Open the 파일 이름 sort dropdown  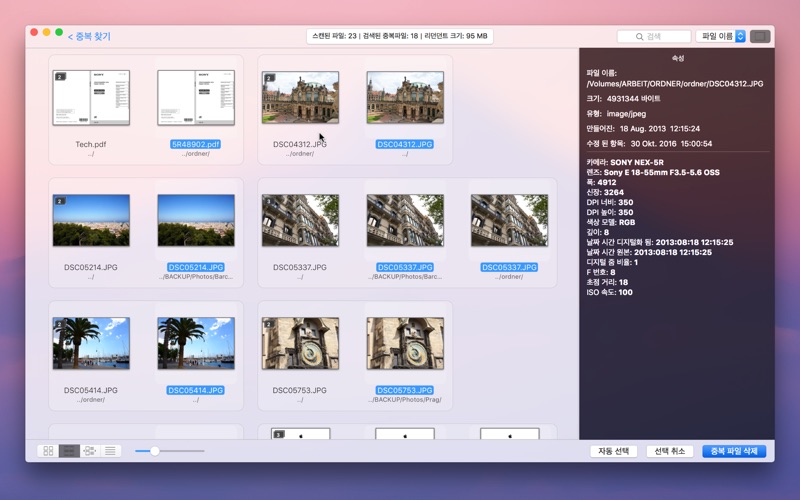point(721,36)
